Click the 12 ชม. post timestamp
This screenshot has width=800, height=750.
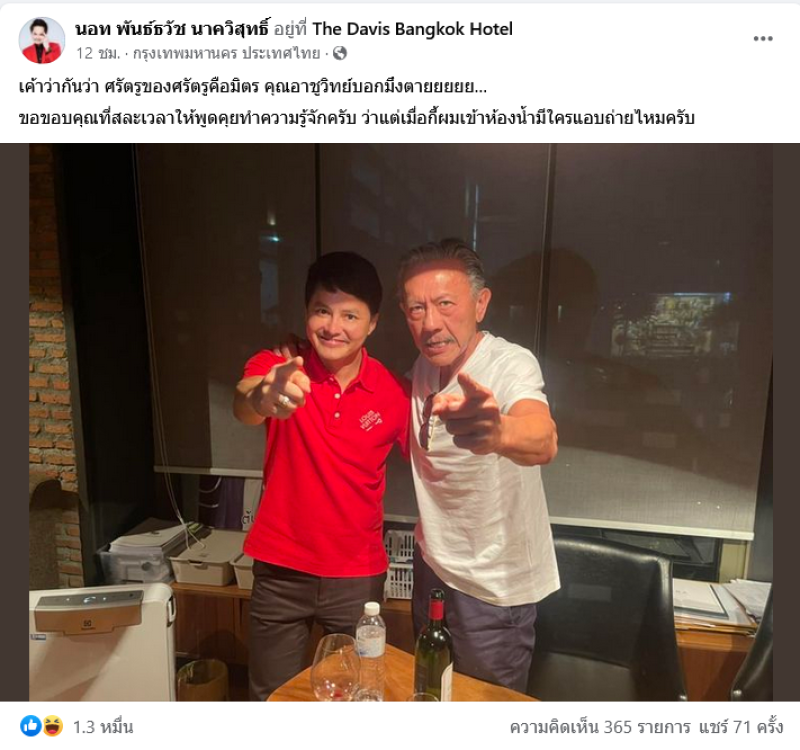click(x=98, y=53)
